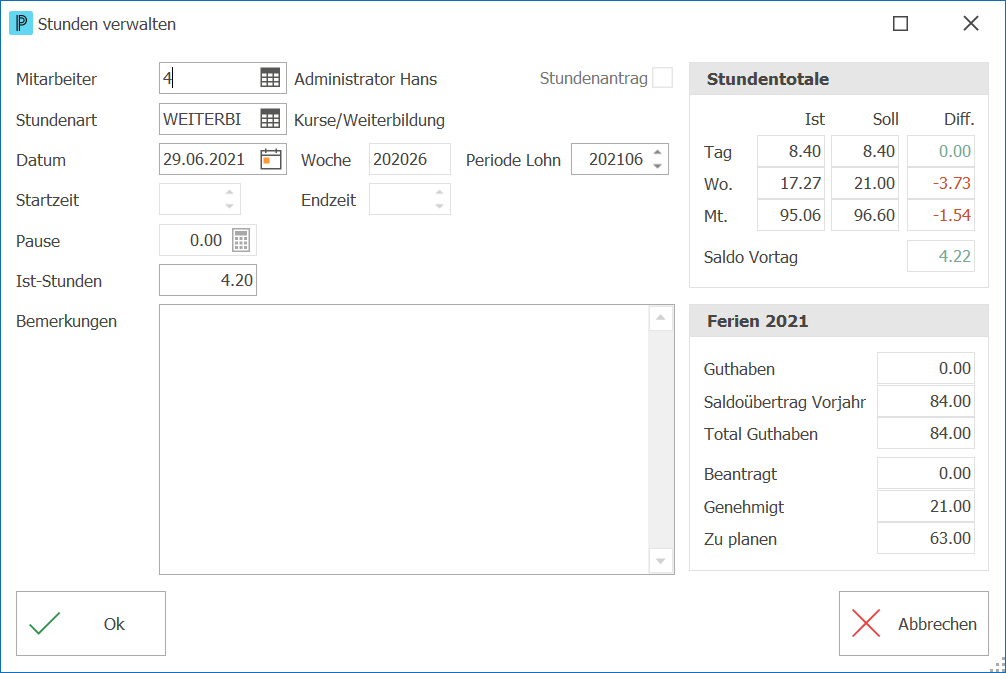
Task: Select Tag Soll value 8.40
Action: click(x=865, y=151)
